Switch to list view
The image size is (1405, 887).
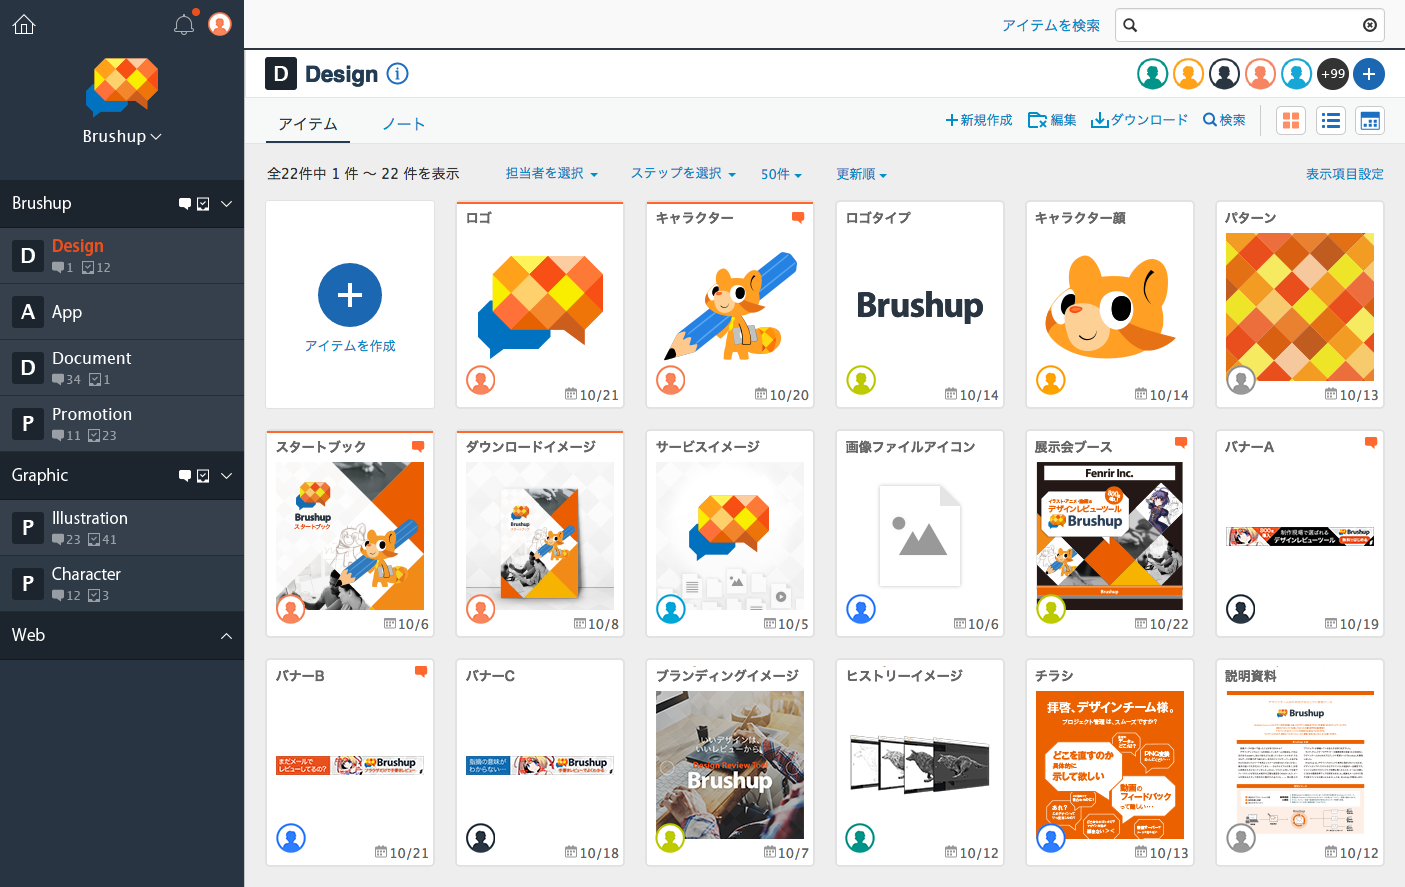1330,121
